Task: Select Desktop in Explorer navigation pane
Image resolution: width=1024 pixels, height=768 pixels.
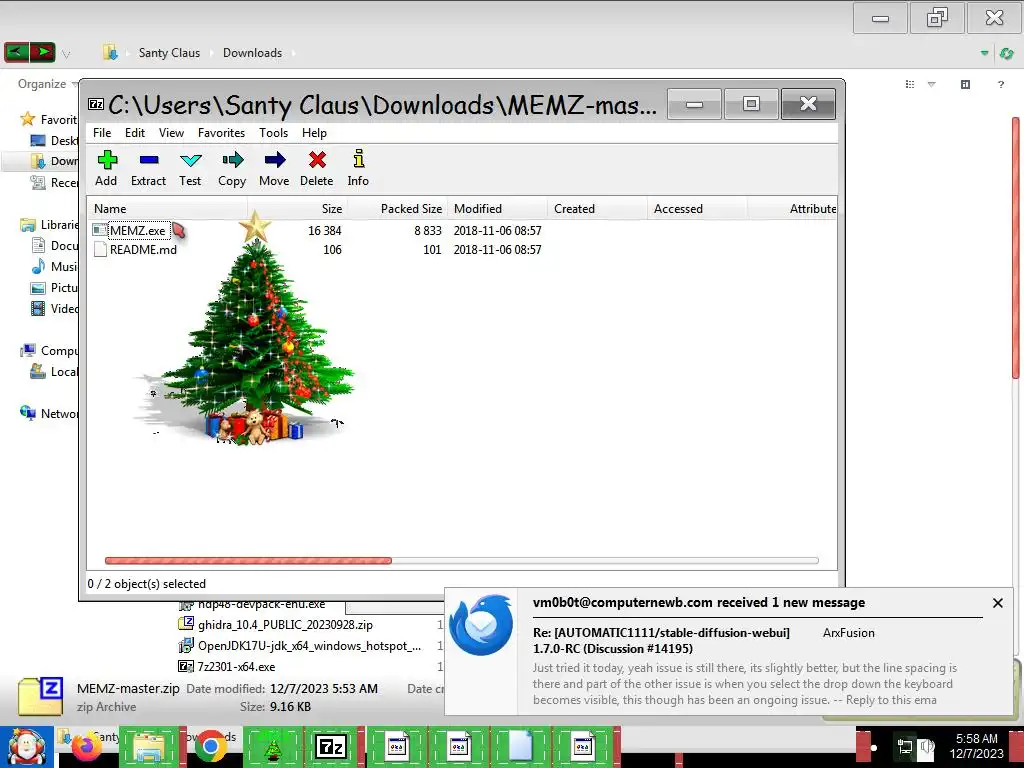Action: (55, 140)
